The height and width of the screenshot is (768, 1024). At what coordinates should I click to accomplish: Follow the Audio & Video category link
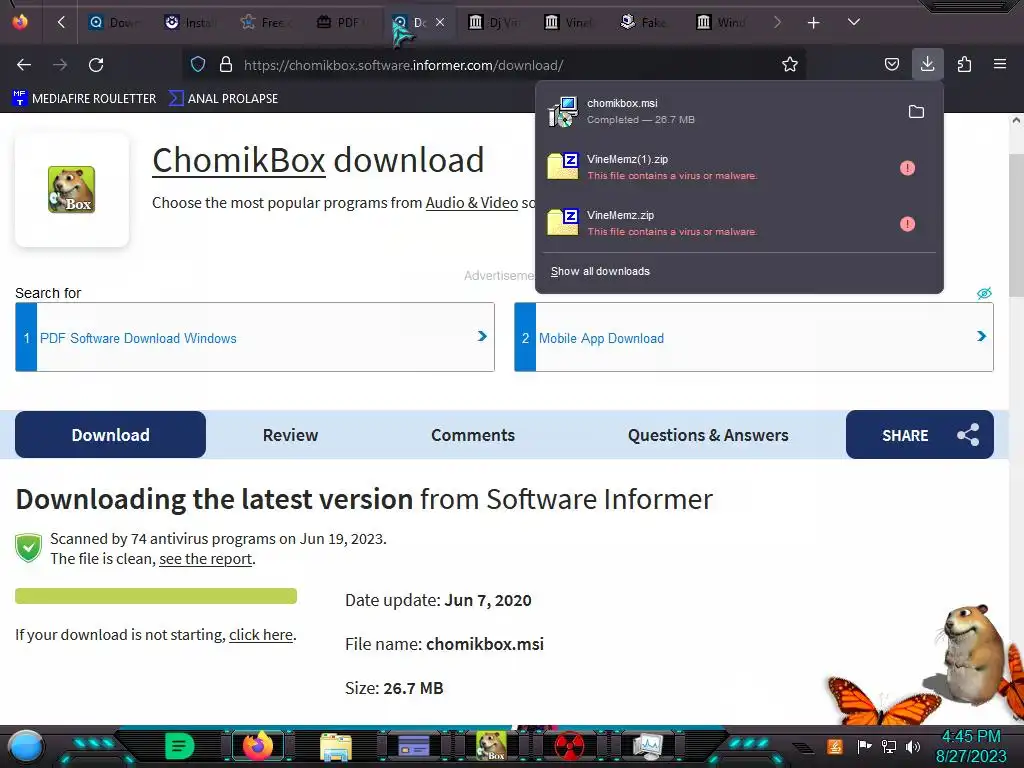tap(472, 203)
